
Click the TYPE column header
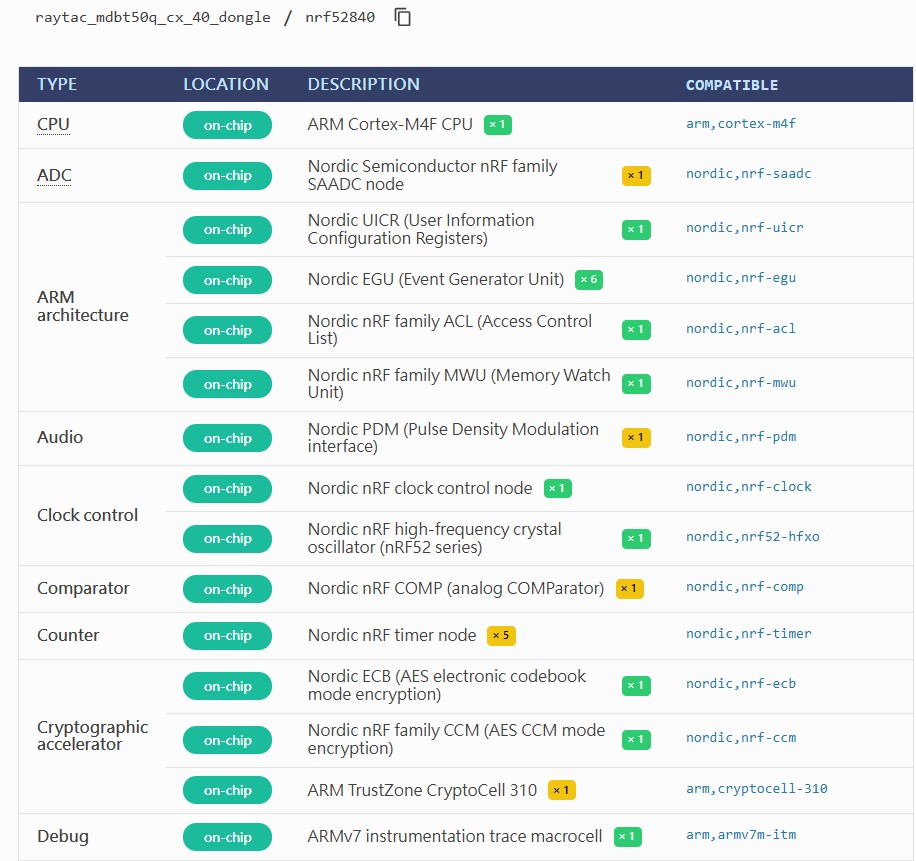point(57,85)
